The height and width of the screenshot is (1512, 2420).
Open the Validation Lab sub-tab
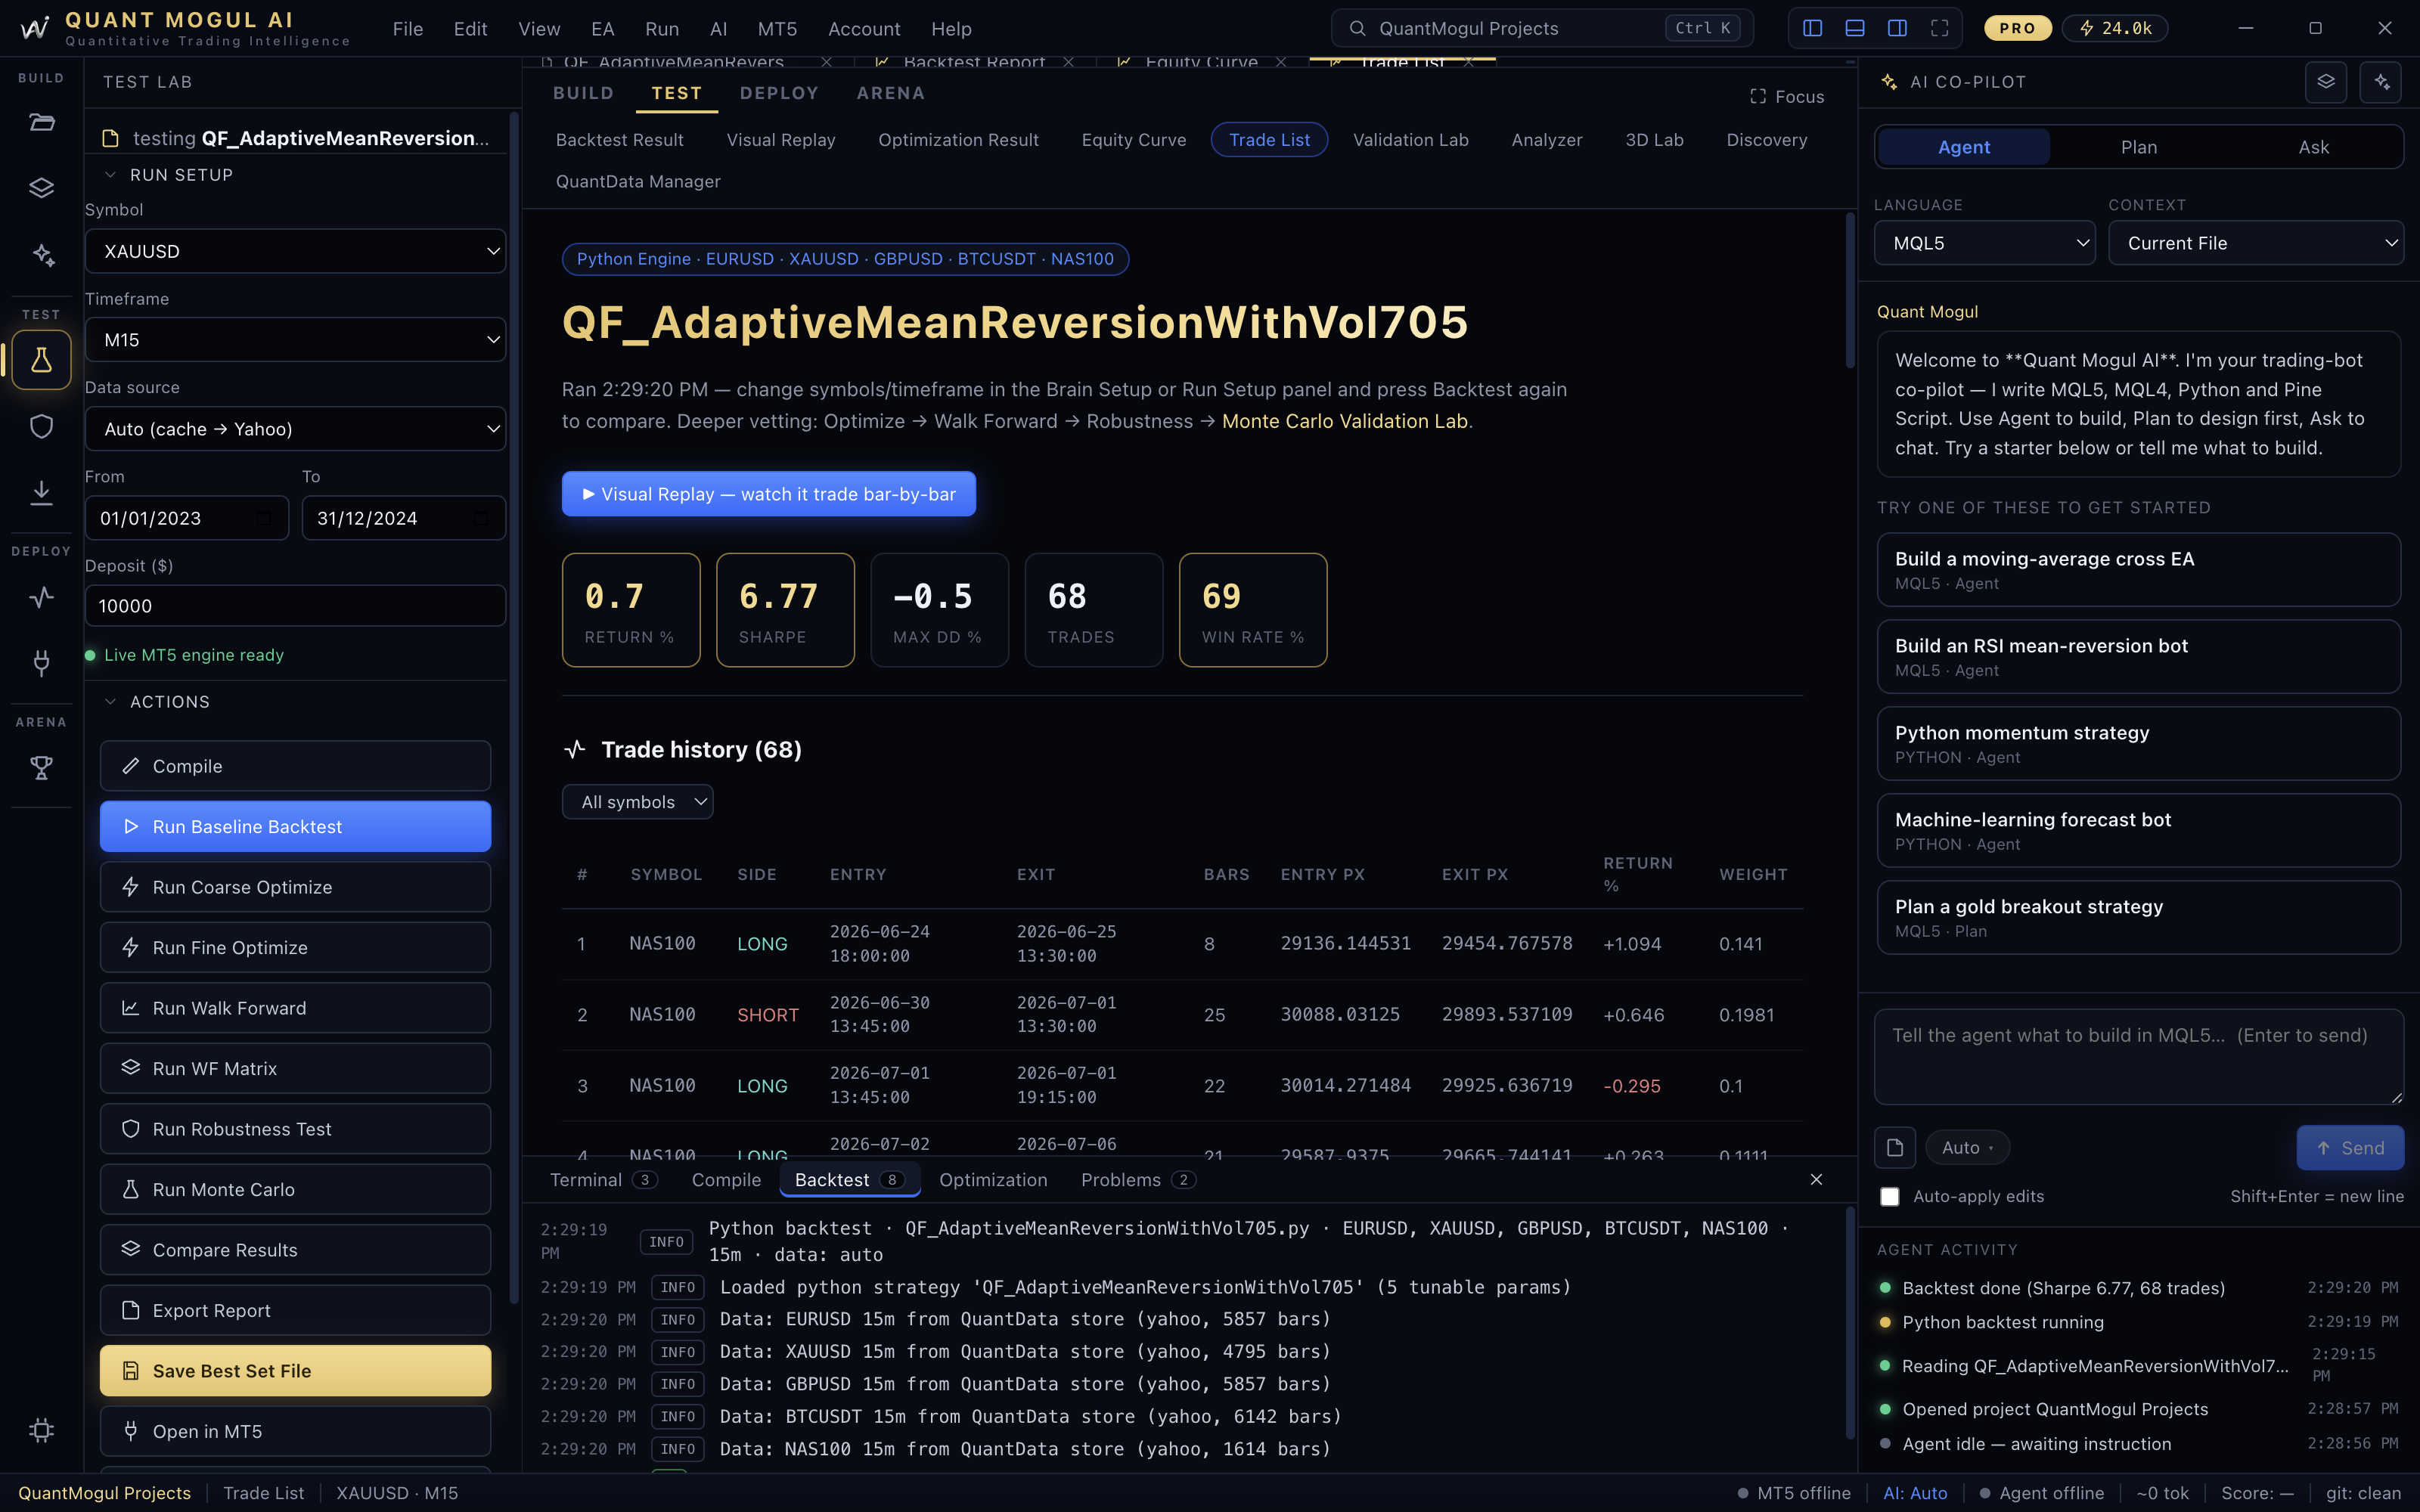1410,140
